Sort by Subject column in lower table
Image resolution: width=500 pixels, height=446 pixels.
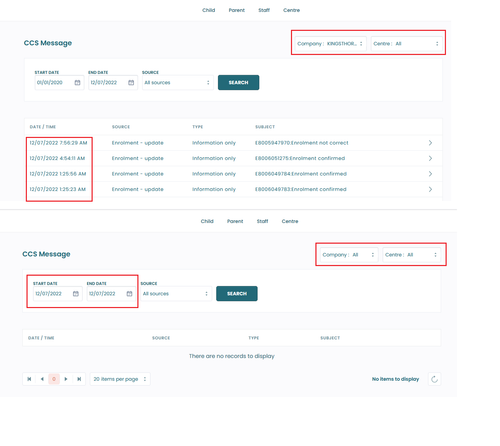click(x=330, y=338)
